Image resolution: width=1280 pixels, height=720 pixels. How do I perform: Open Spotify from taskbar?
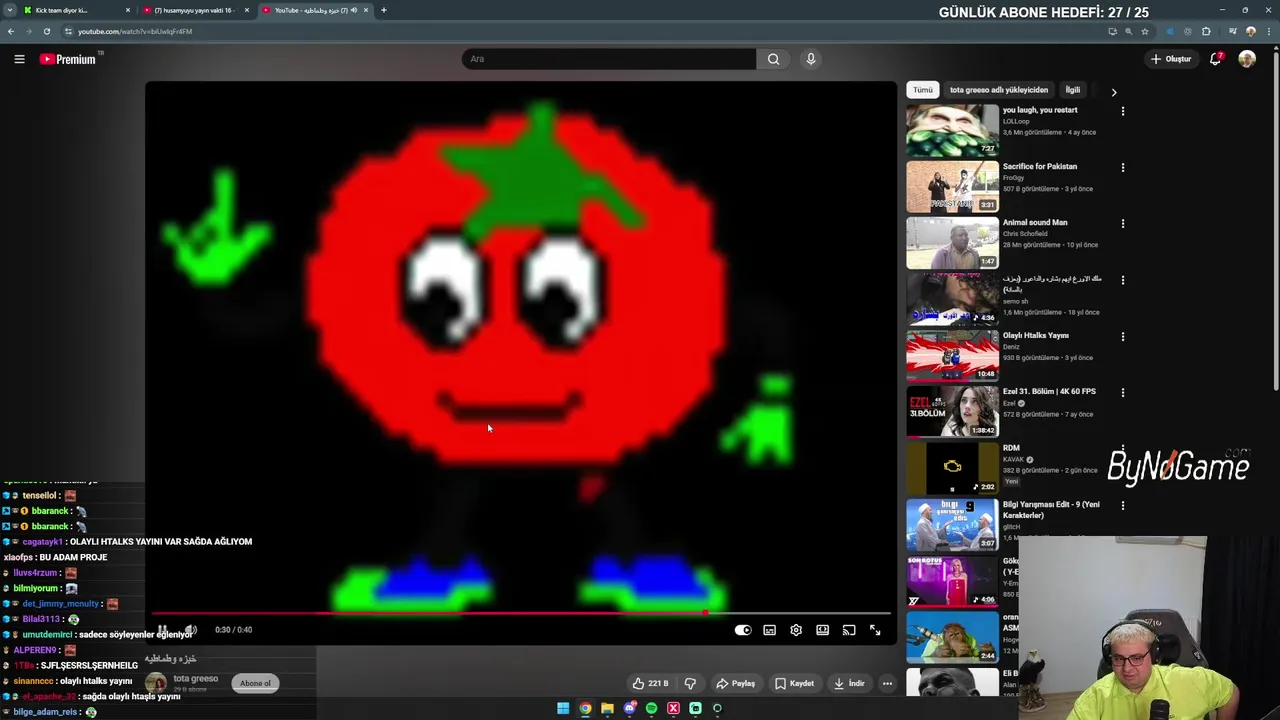coord(651,708)
